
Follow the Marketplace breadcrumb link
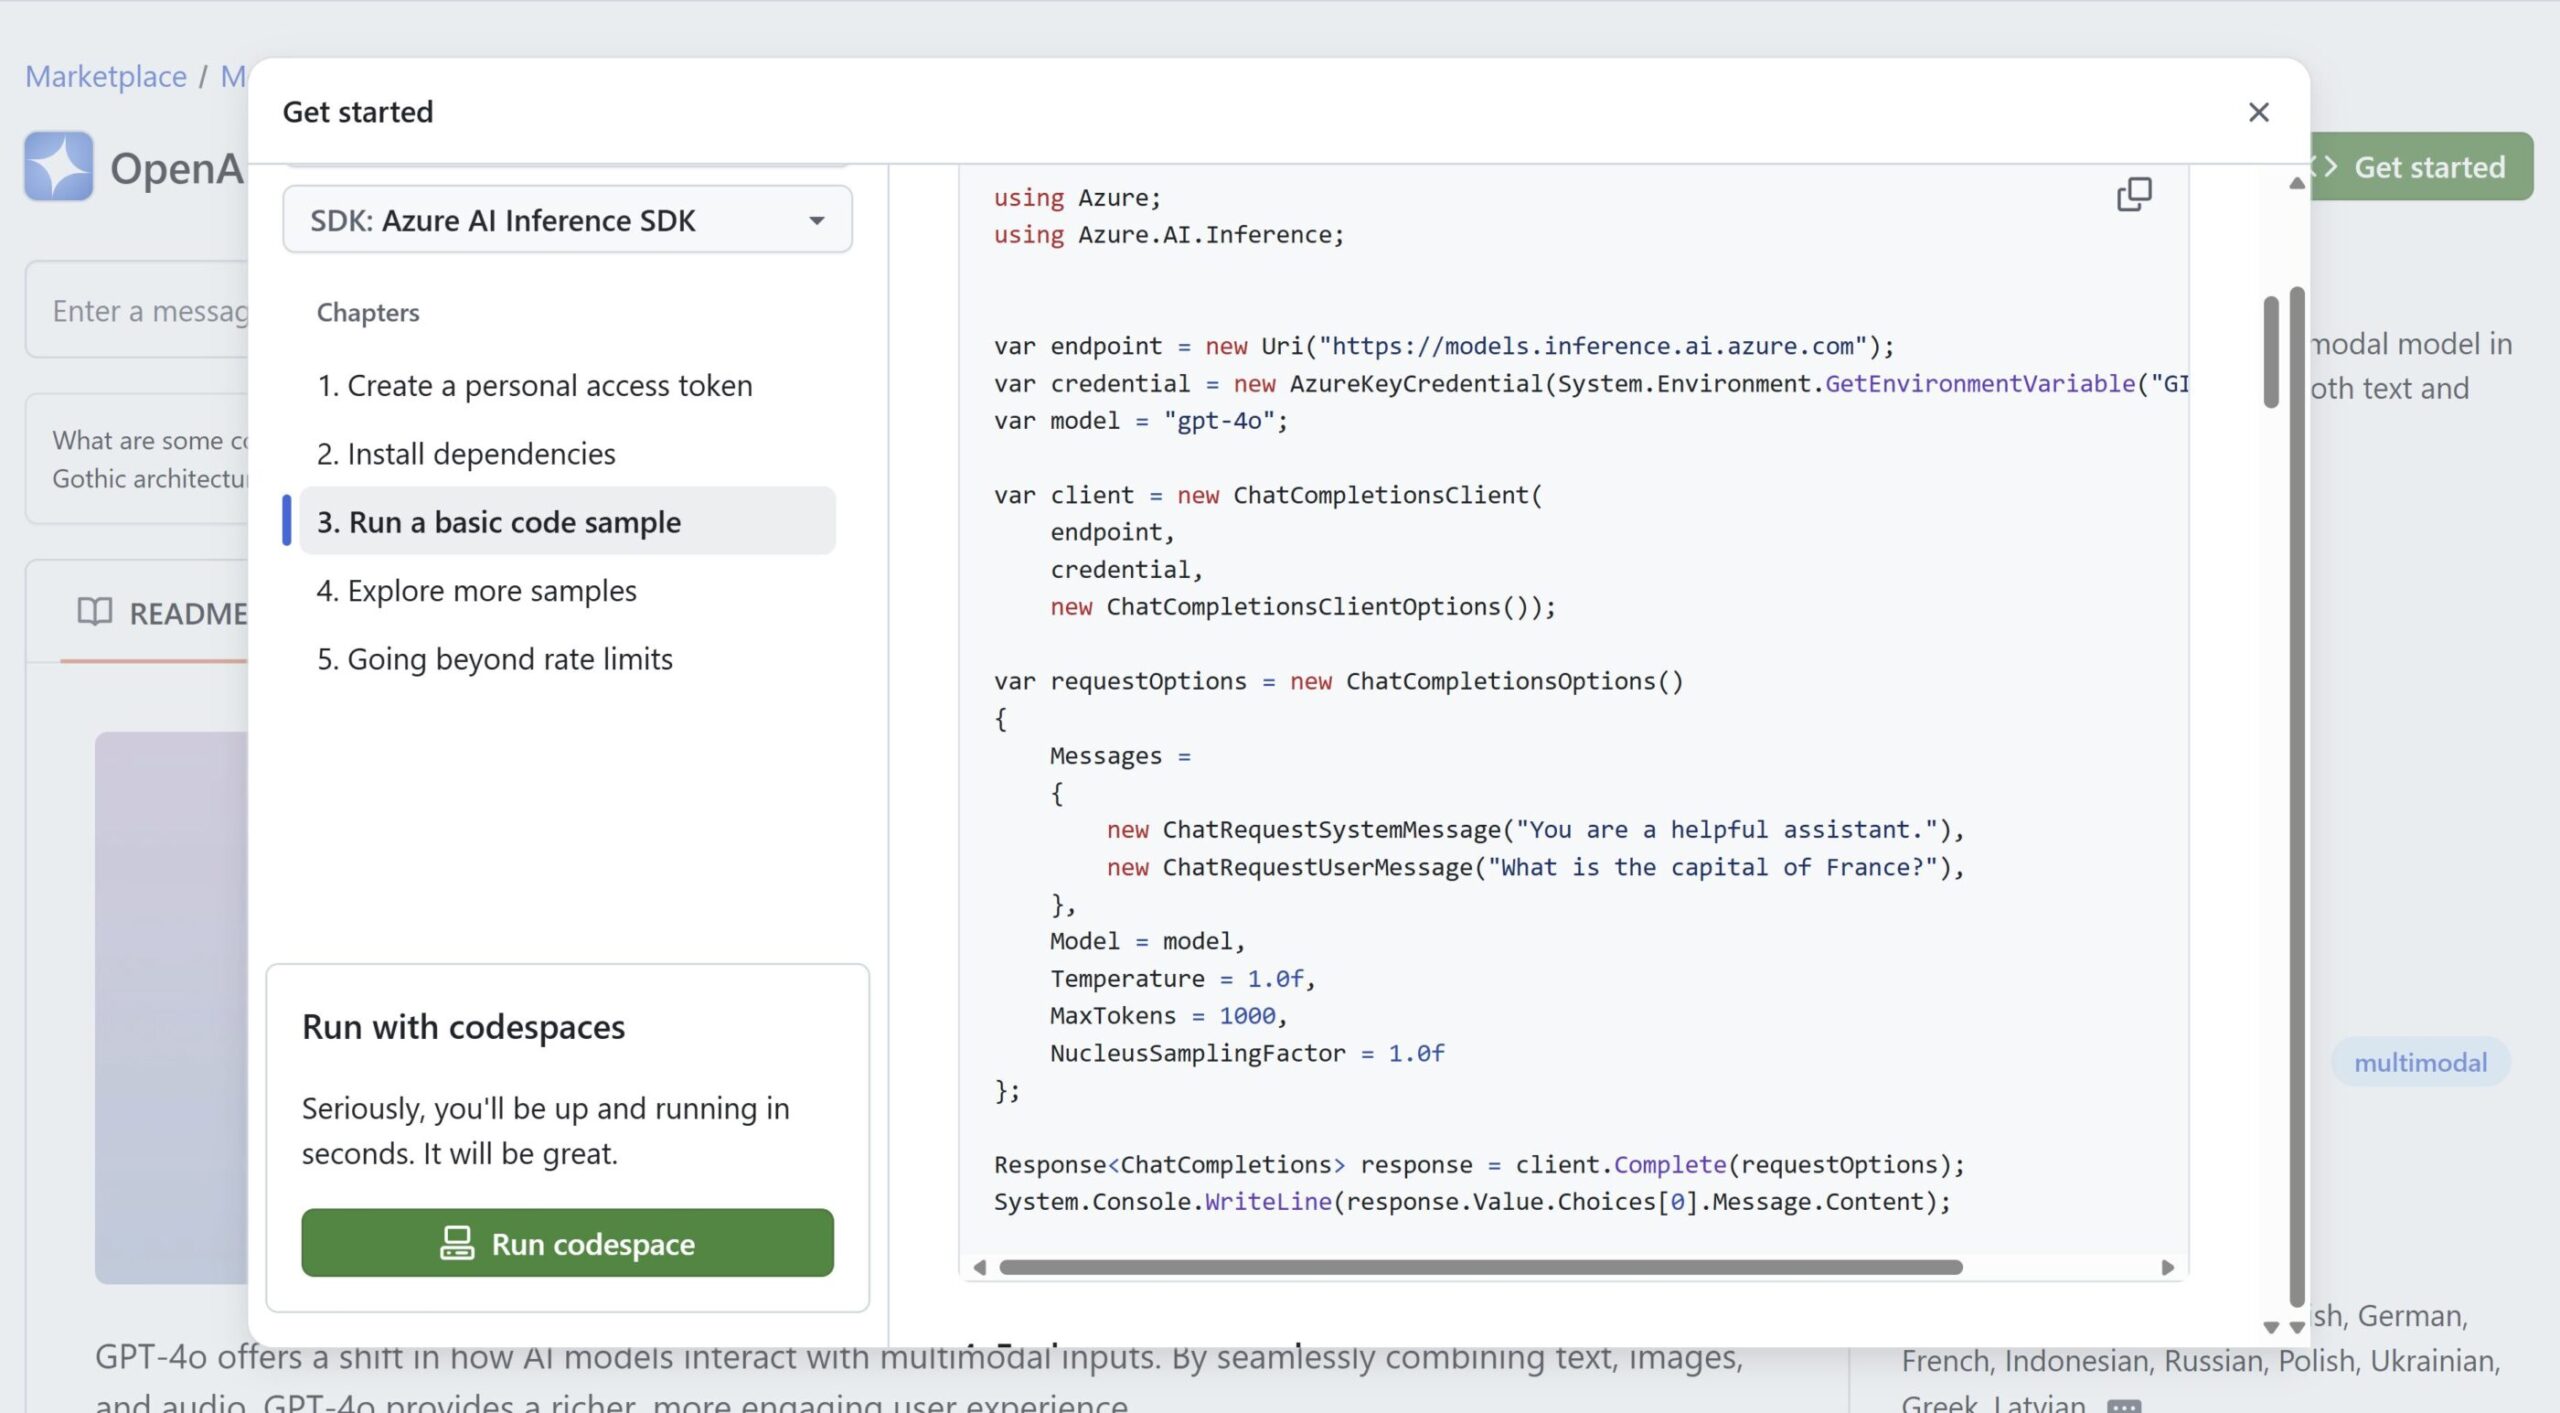[x=105, y=76]
